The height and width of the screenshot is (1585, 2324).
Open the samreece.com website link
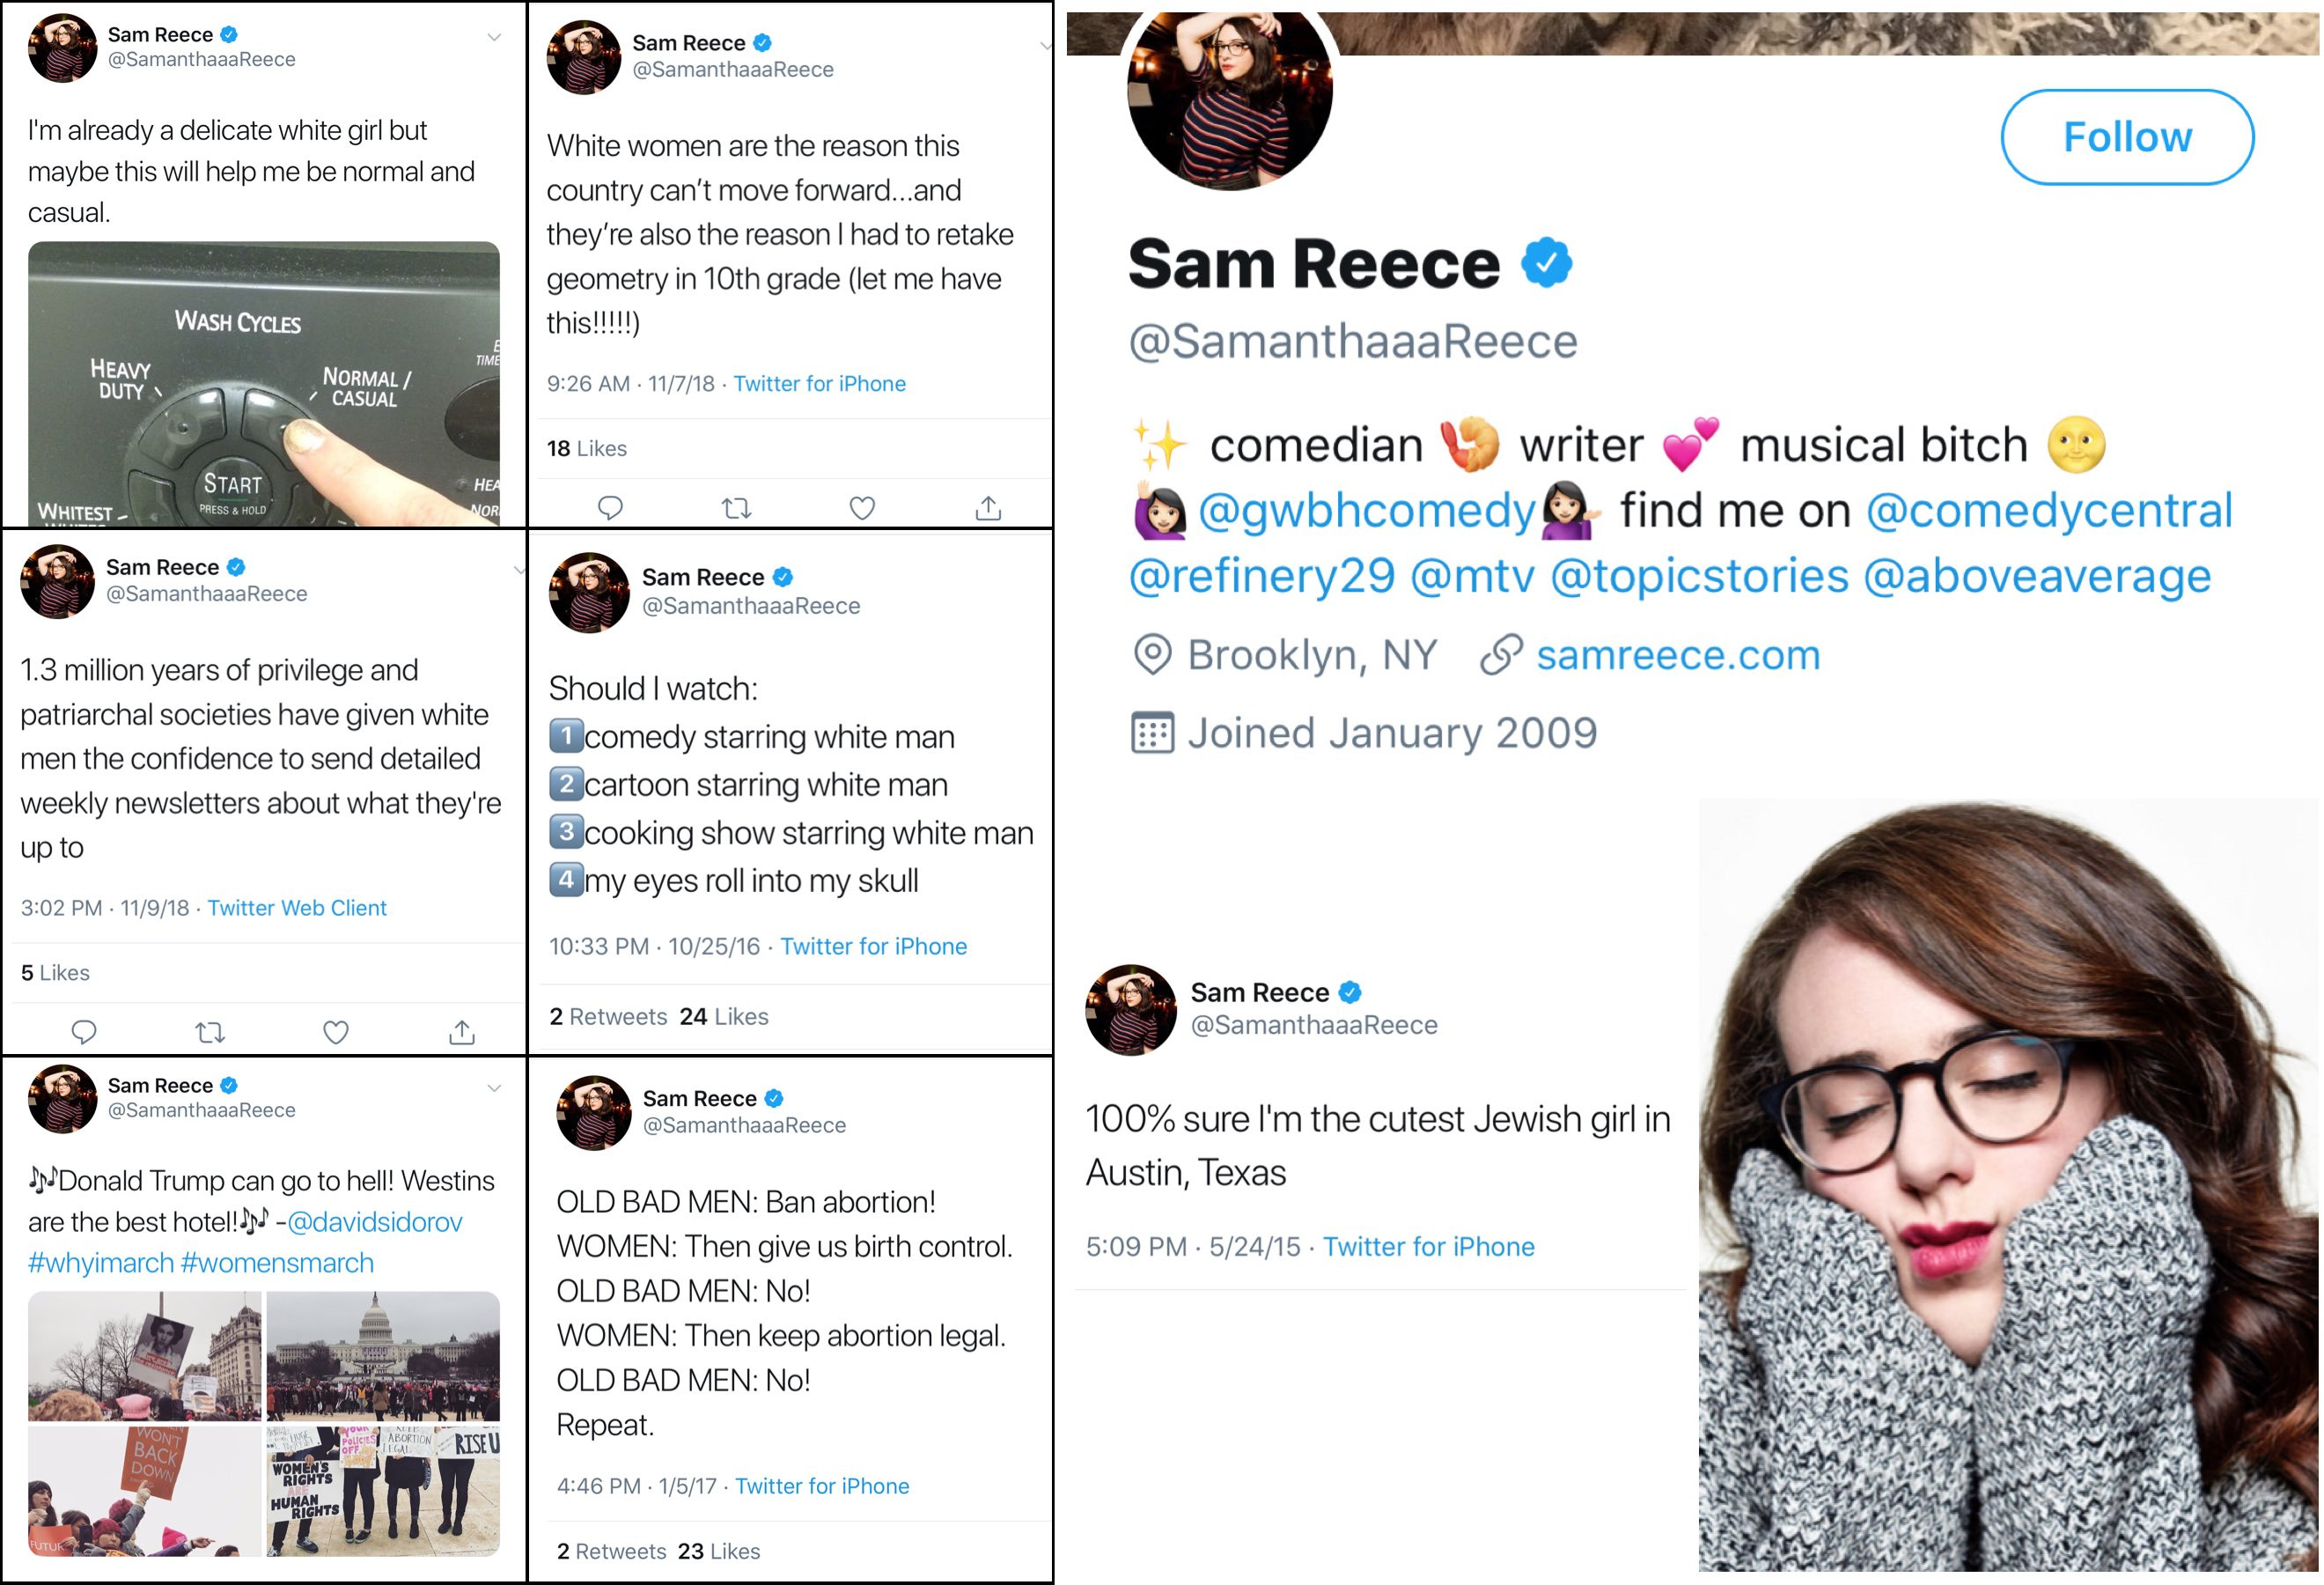[x=1677, y=655]
